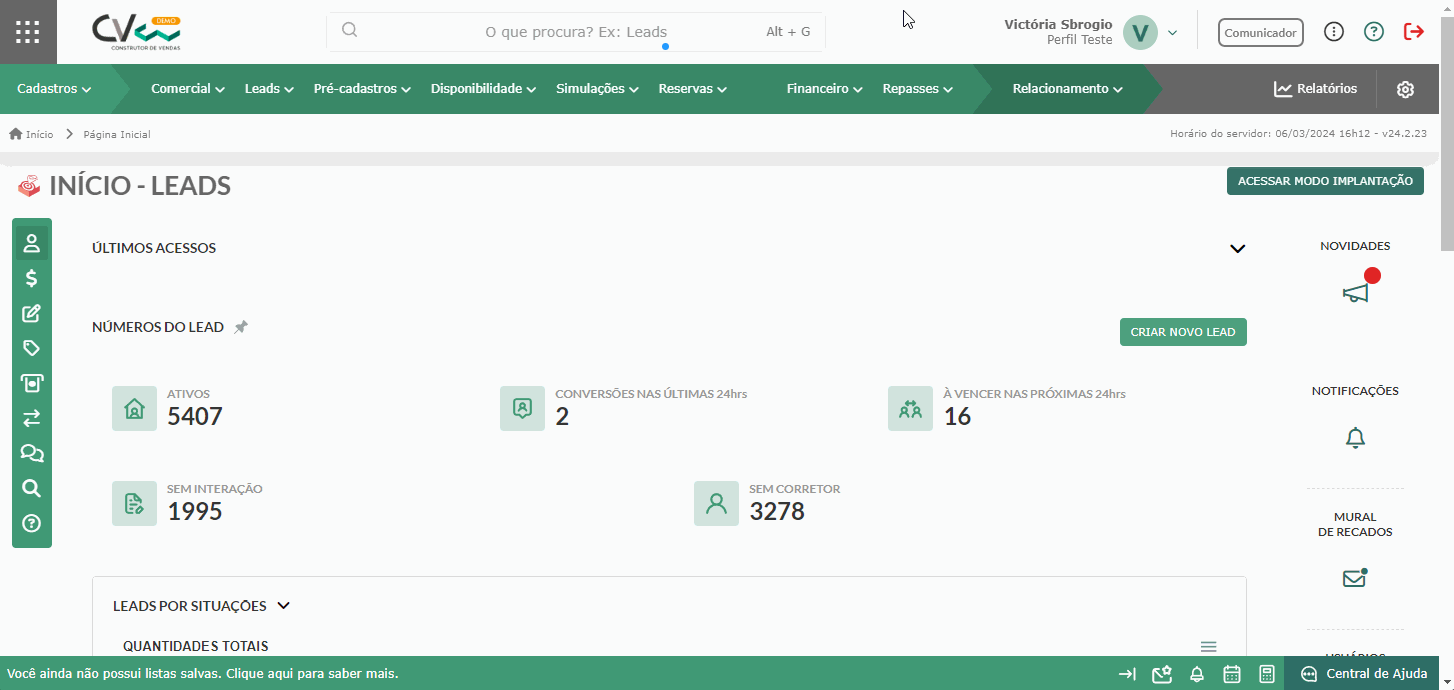Image resolution: width=1454 pixels, height=690 pixels.
Task: Open the Repasses menu
Action: point(917,89)
